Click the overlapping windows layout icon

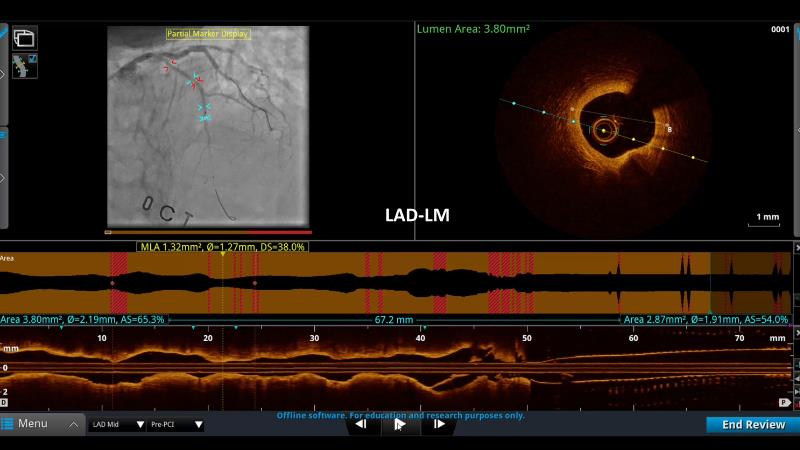25,39
